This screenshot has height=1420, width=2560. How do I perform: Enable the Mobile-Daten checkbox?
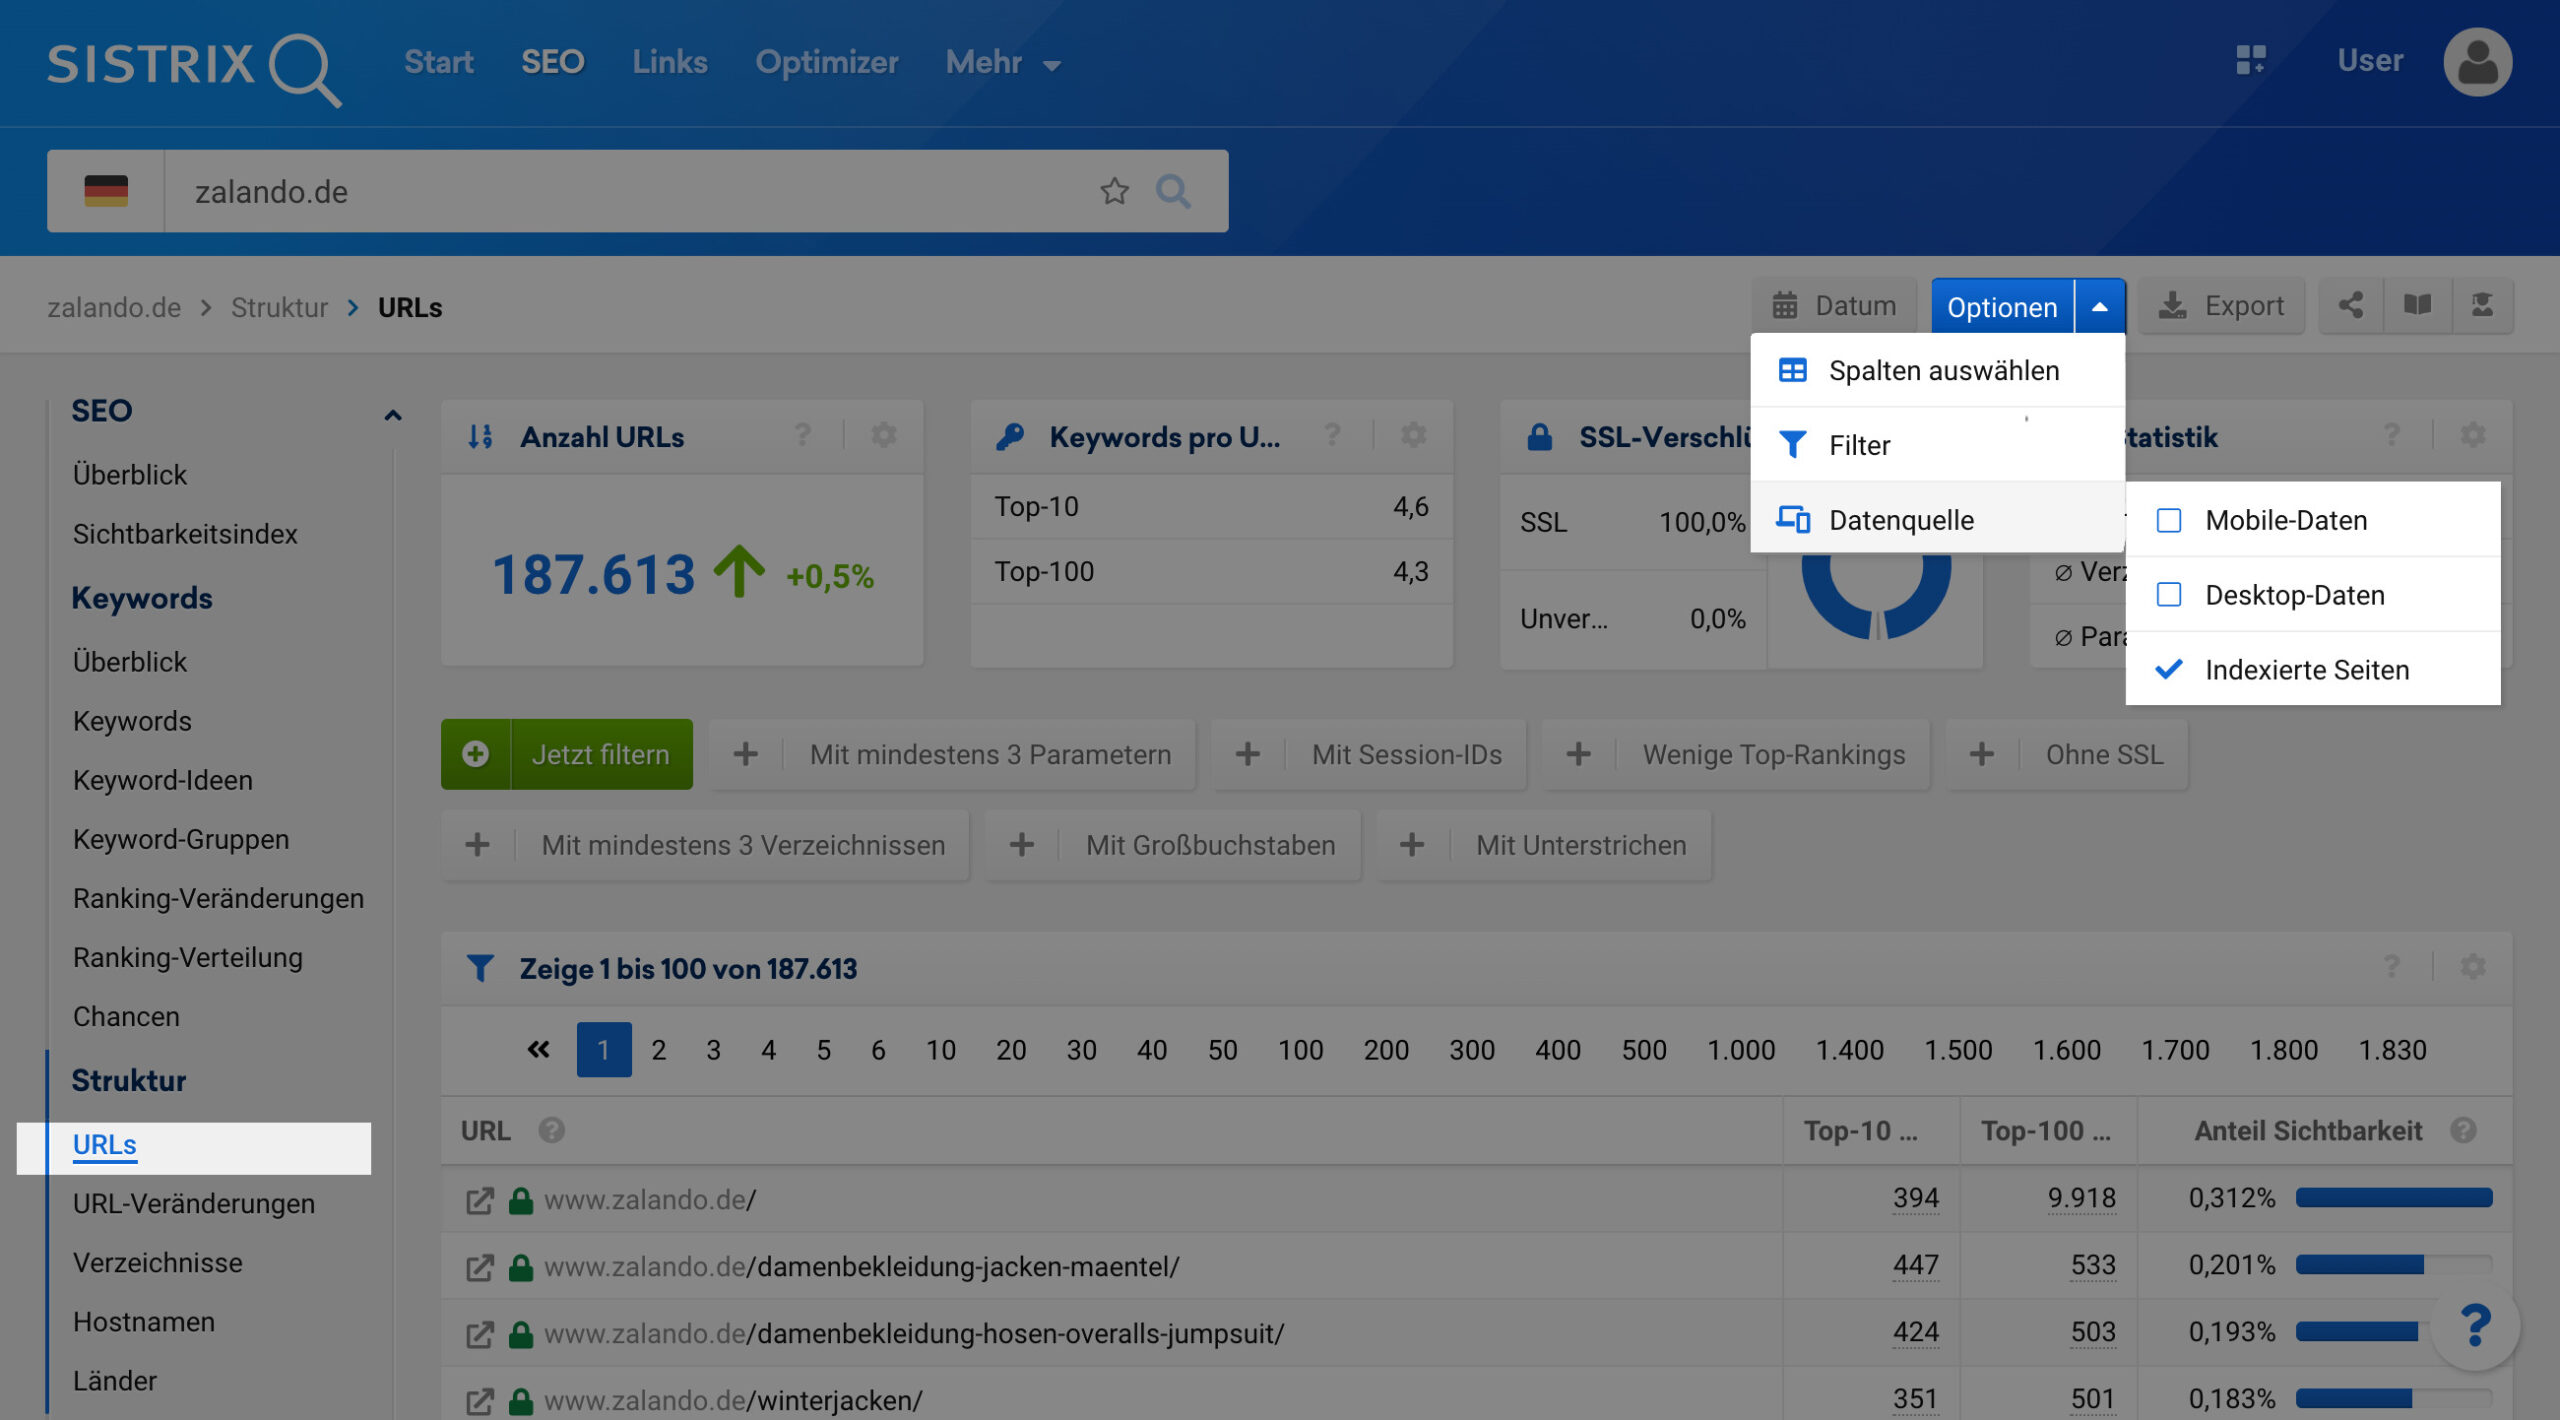(2168, 520)
